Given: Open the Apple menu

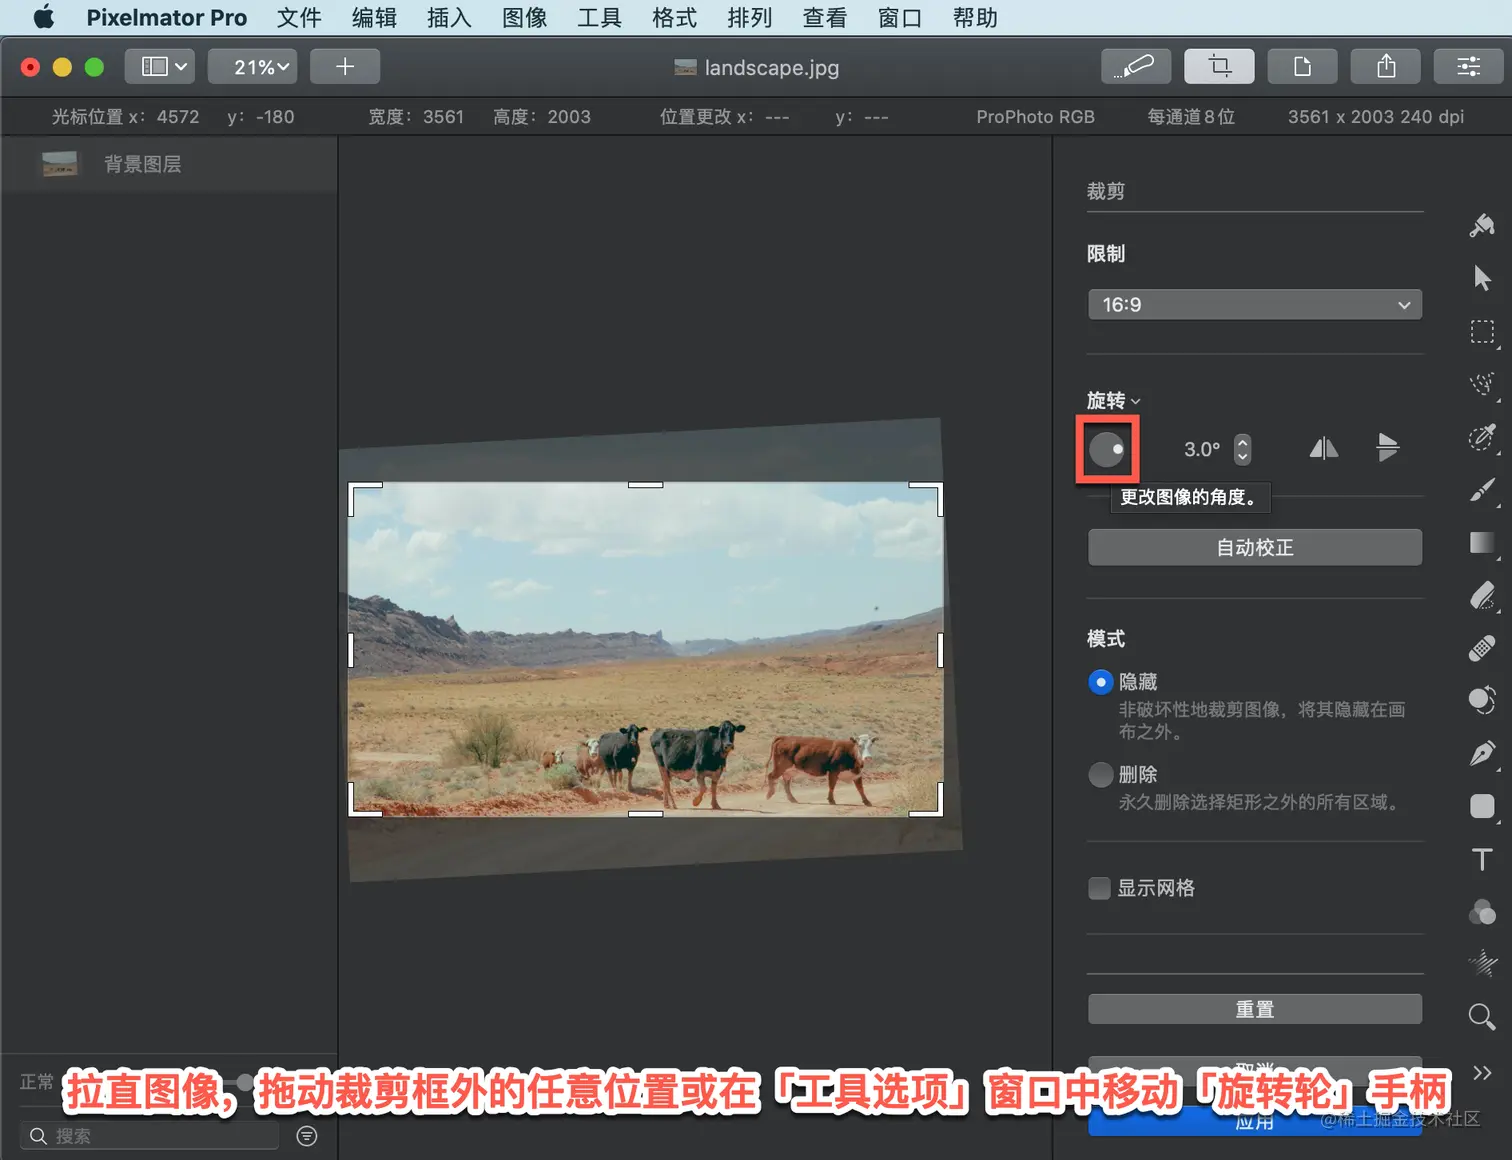Looking at the screenshot, I should 44,17.
